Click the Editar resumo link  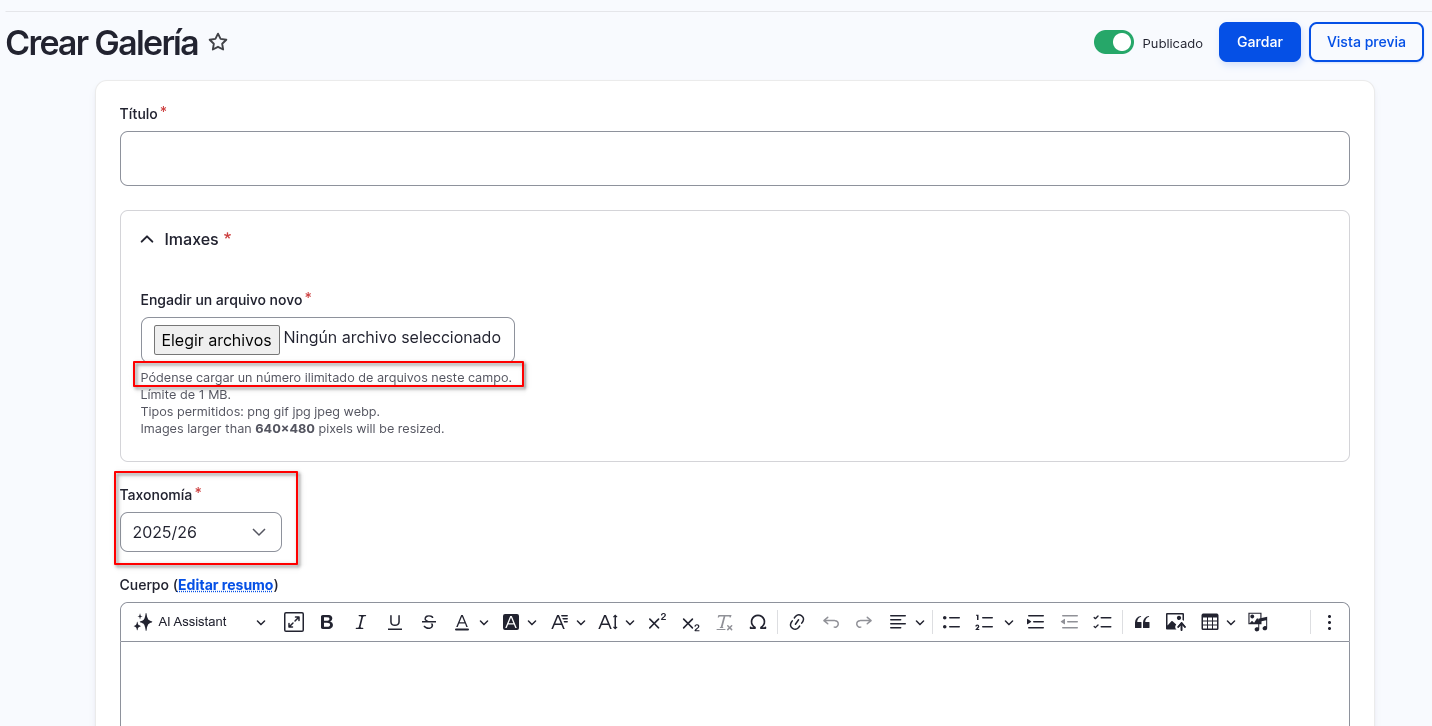click(x=225, y=584)
